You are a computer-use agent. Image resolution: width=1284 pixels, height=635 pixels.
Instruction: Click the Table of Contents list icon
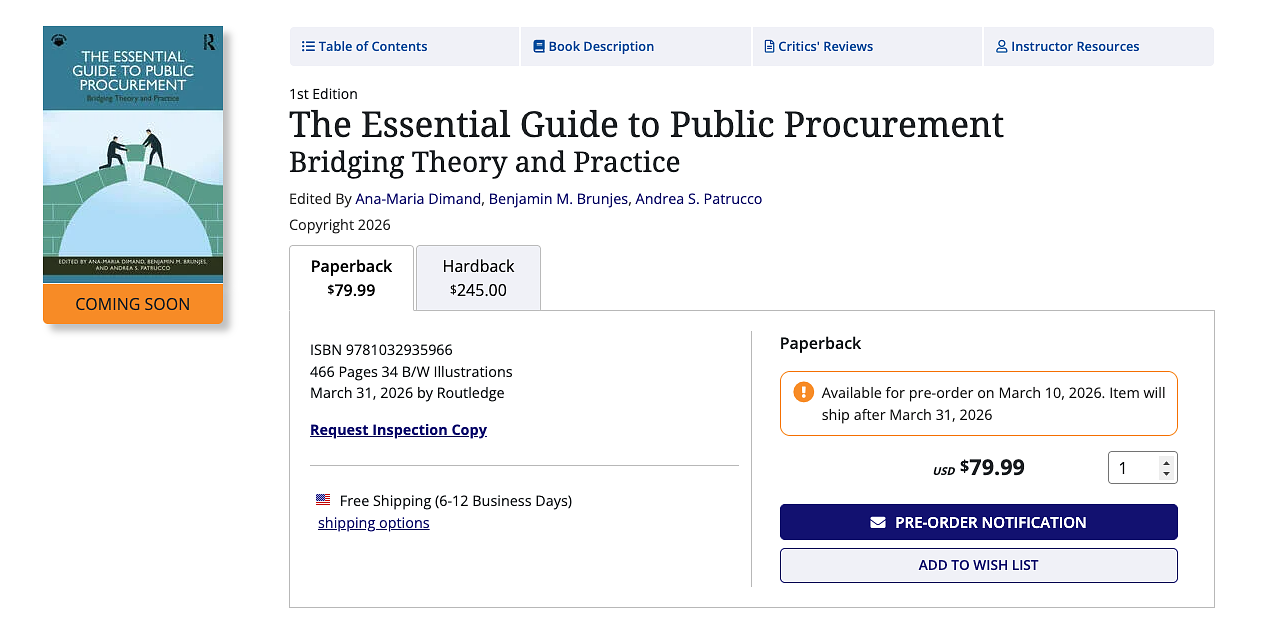(308, 46)
